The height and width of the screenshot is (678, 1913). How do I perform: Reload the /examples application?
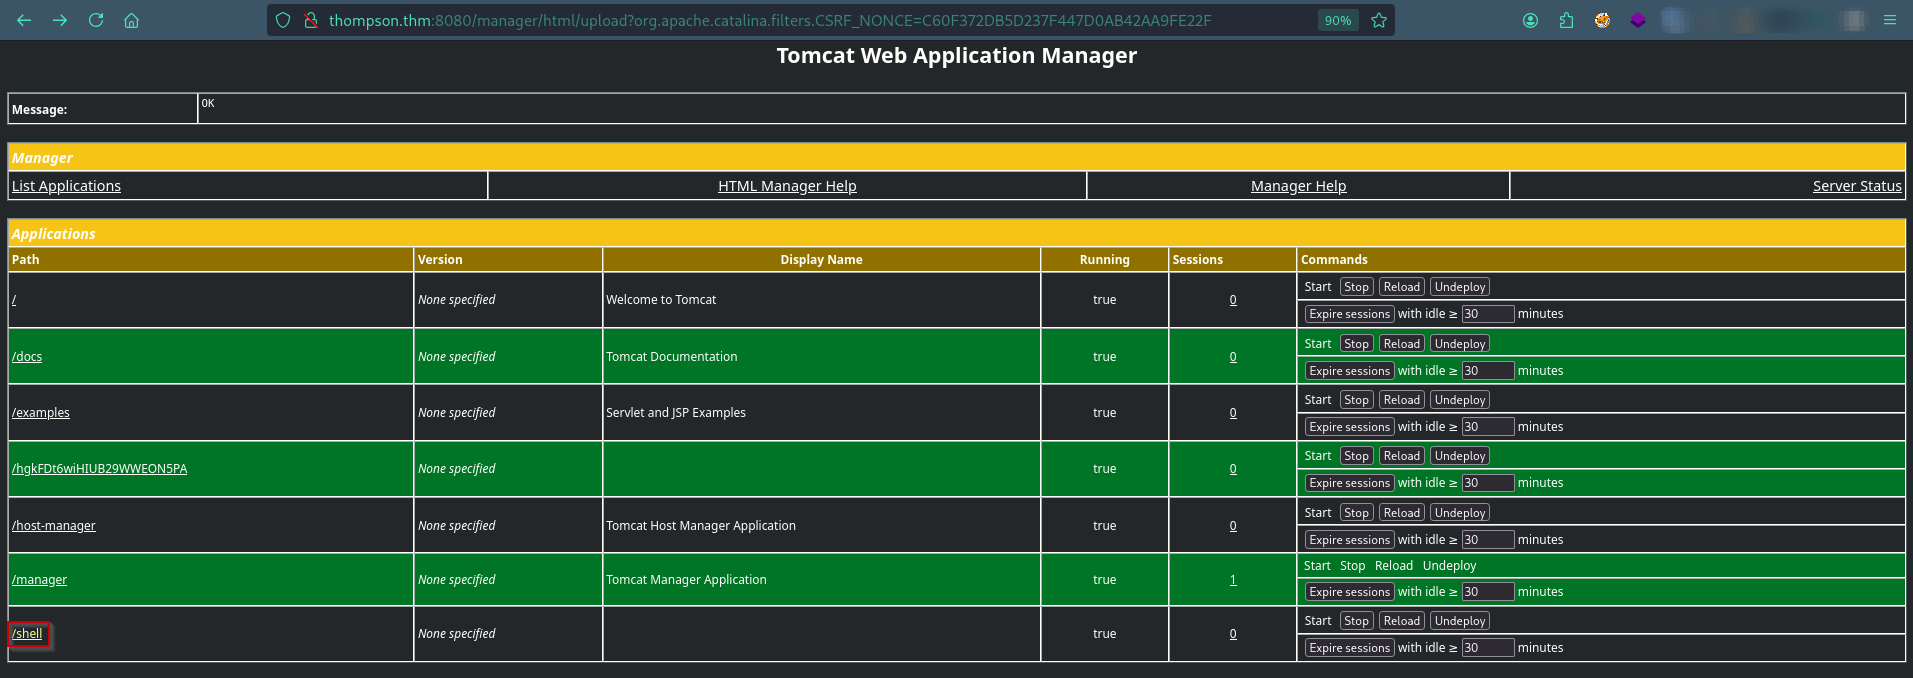point(1401,400)
